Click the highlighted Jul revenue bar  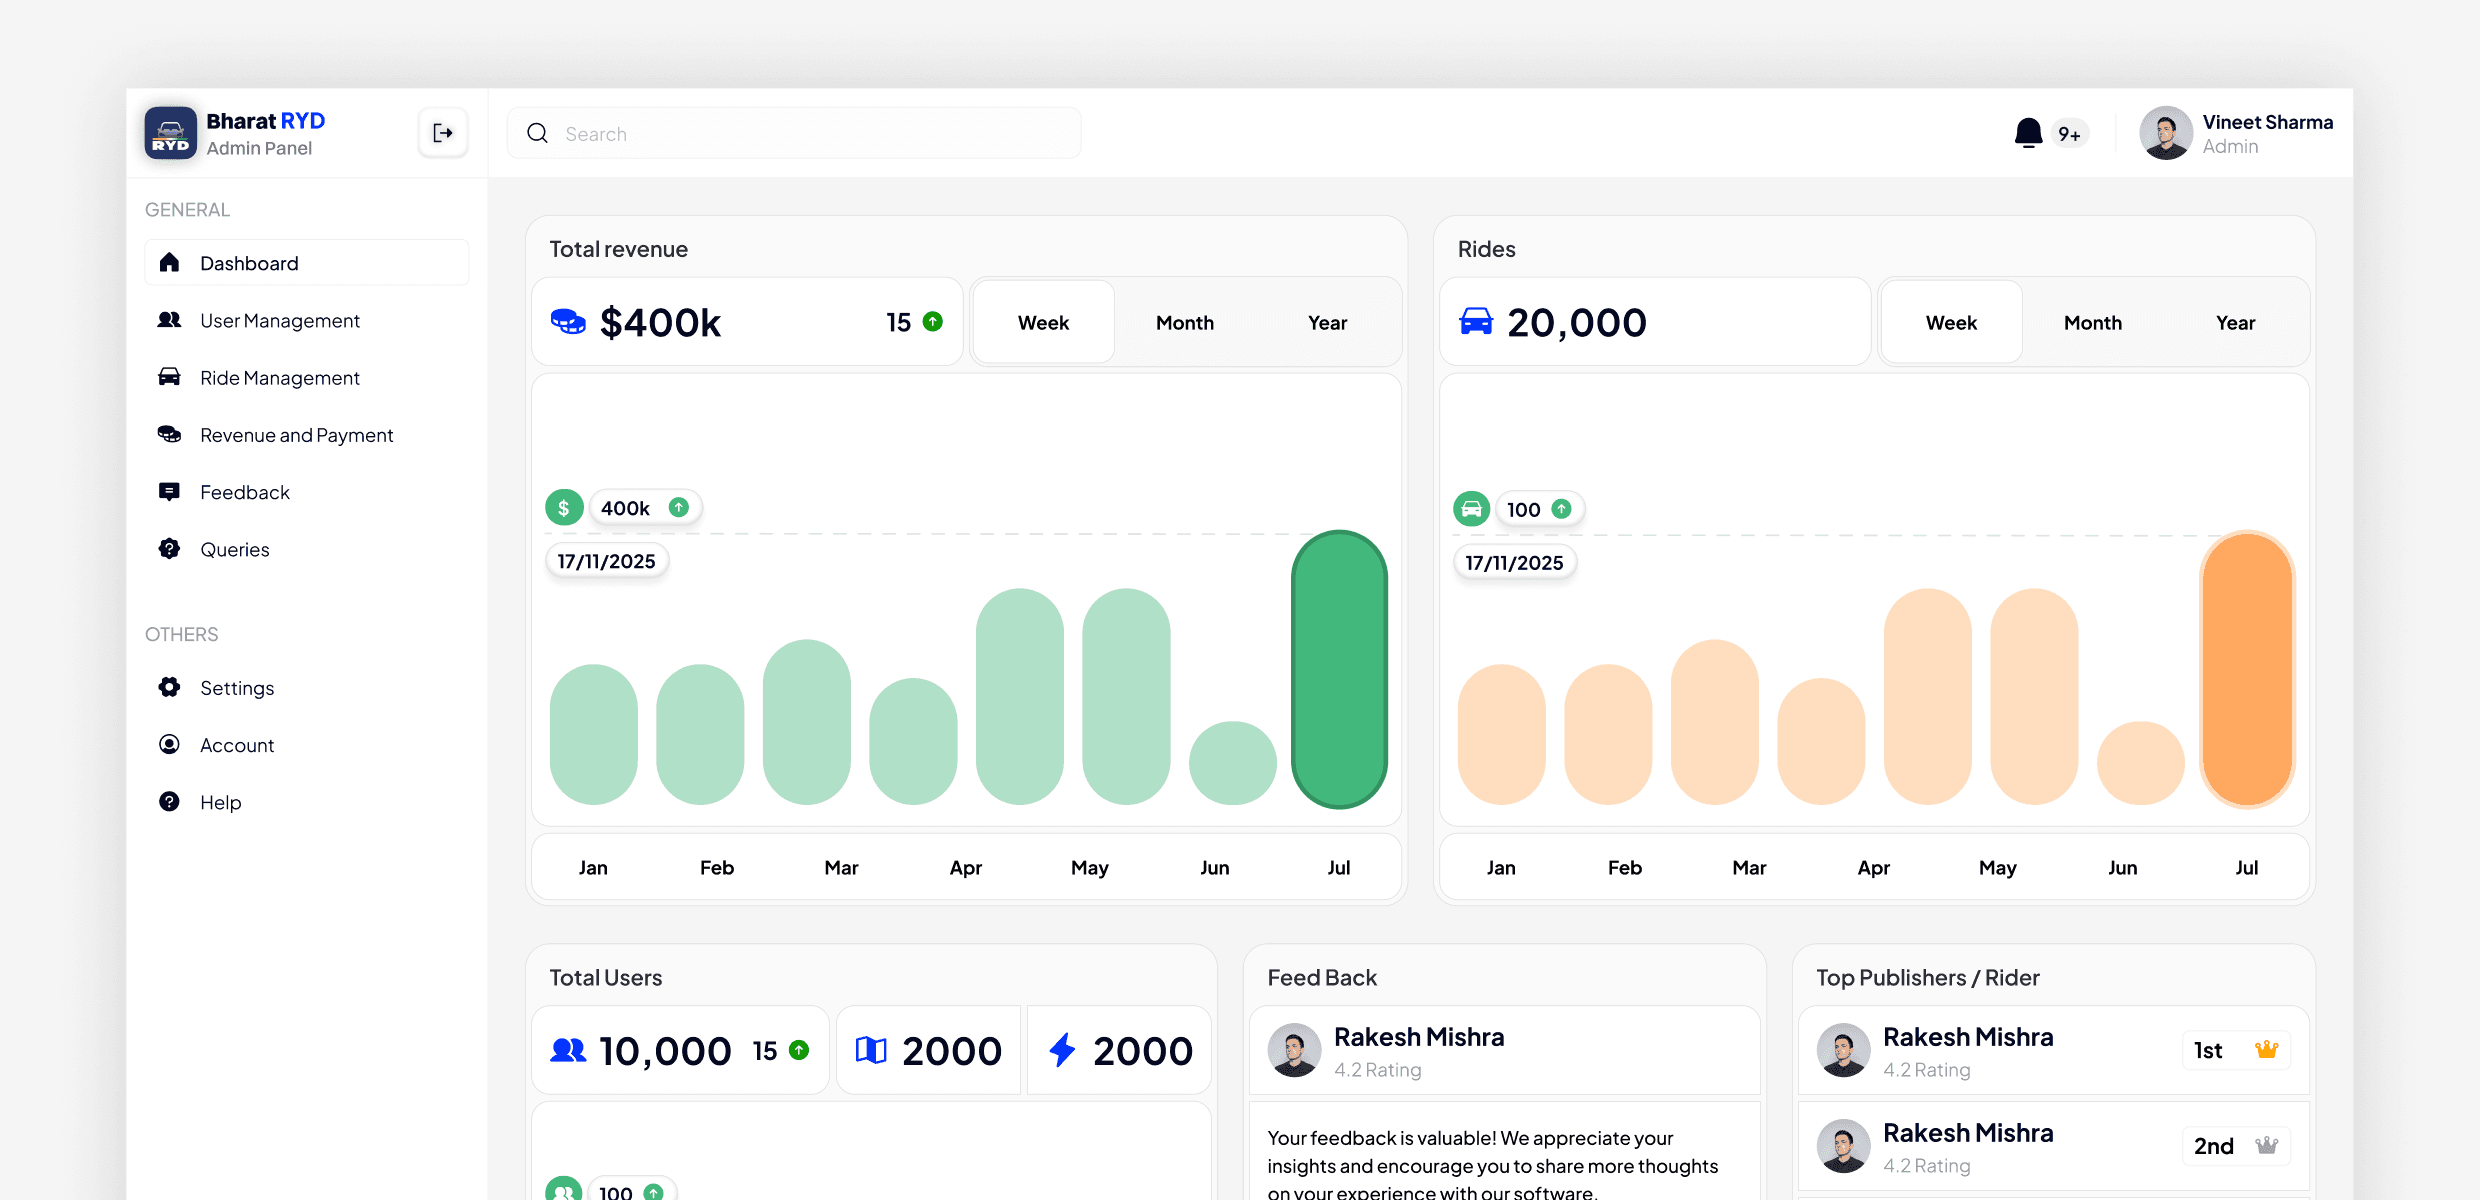[1339, 669]
